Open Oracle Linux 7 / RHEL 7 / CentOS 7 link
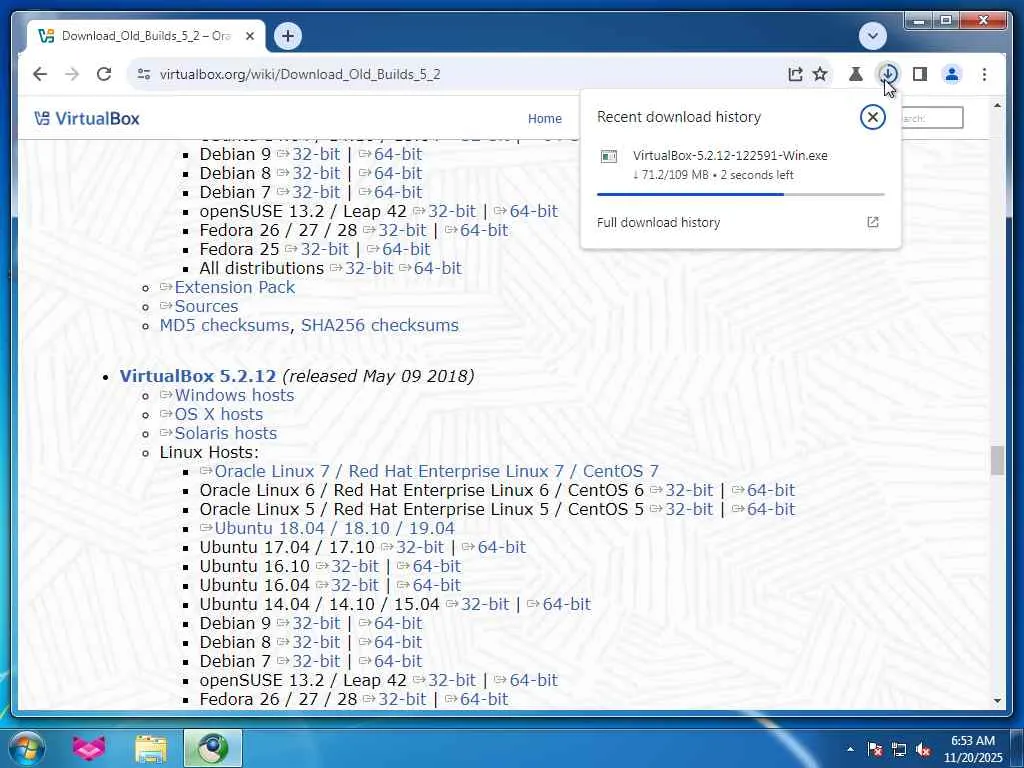The image size is (1024, 768). click(x=436, y=471)
